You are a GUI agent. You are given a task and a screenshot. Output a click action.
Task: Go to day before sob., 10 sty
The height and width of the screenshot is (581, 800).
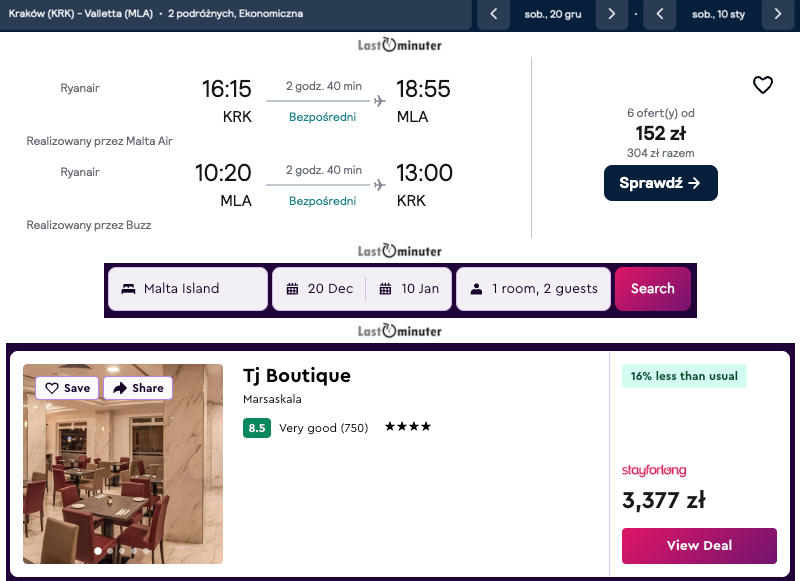tap(660, 14)
